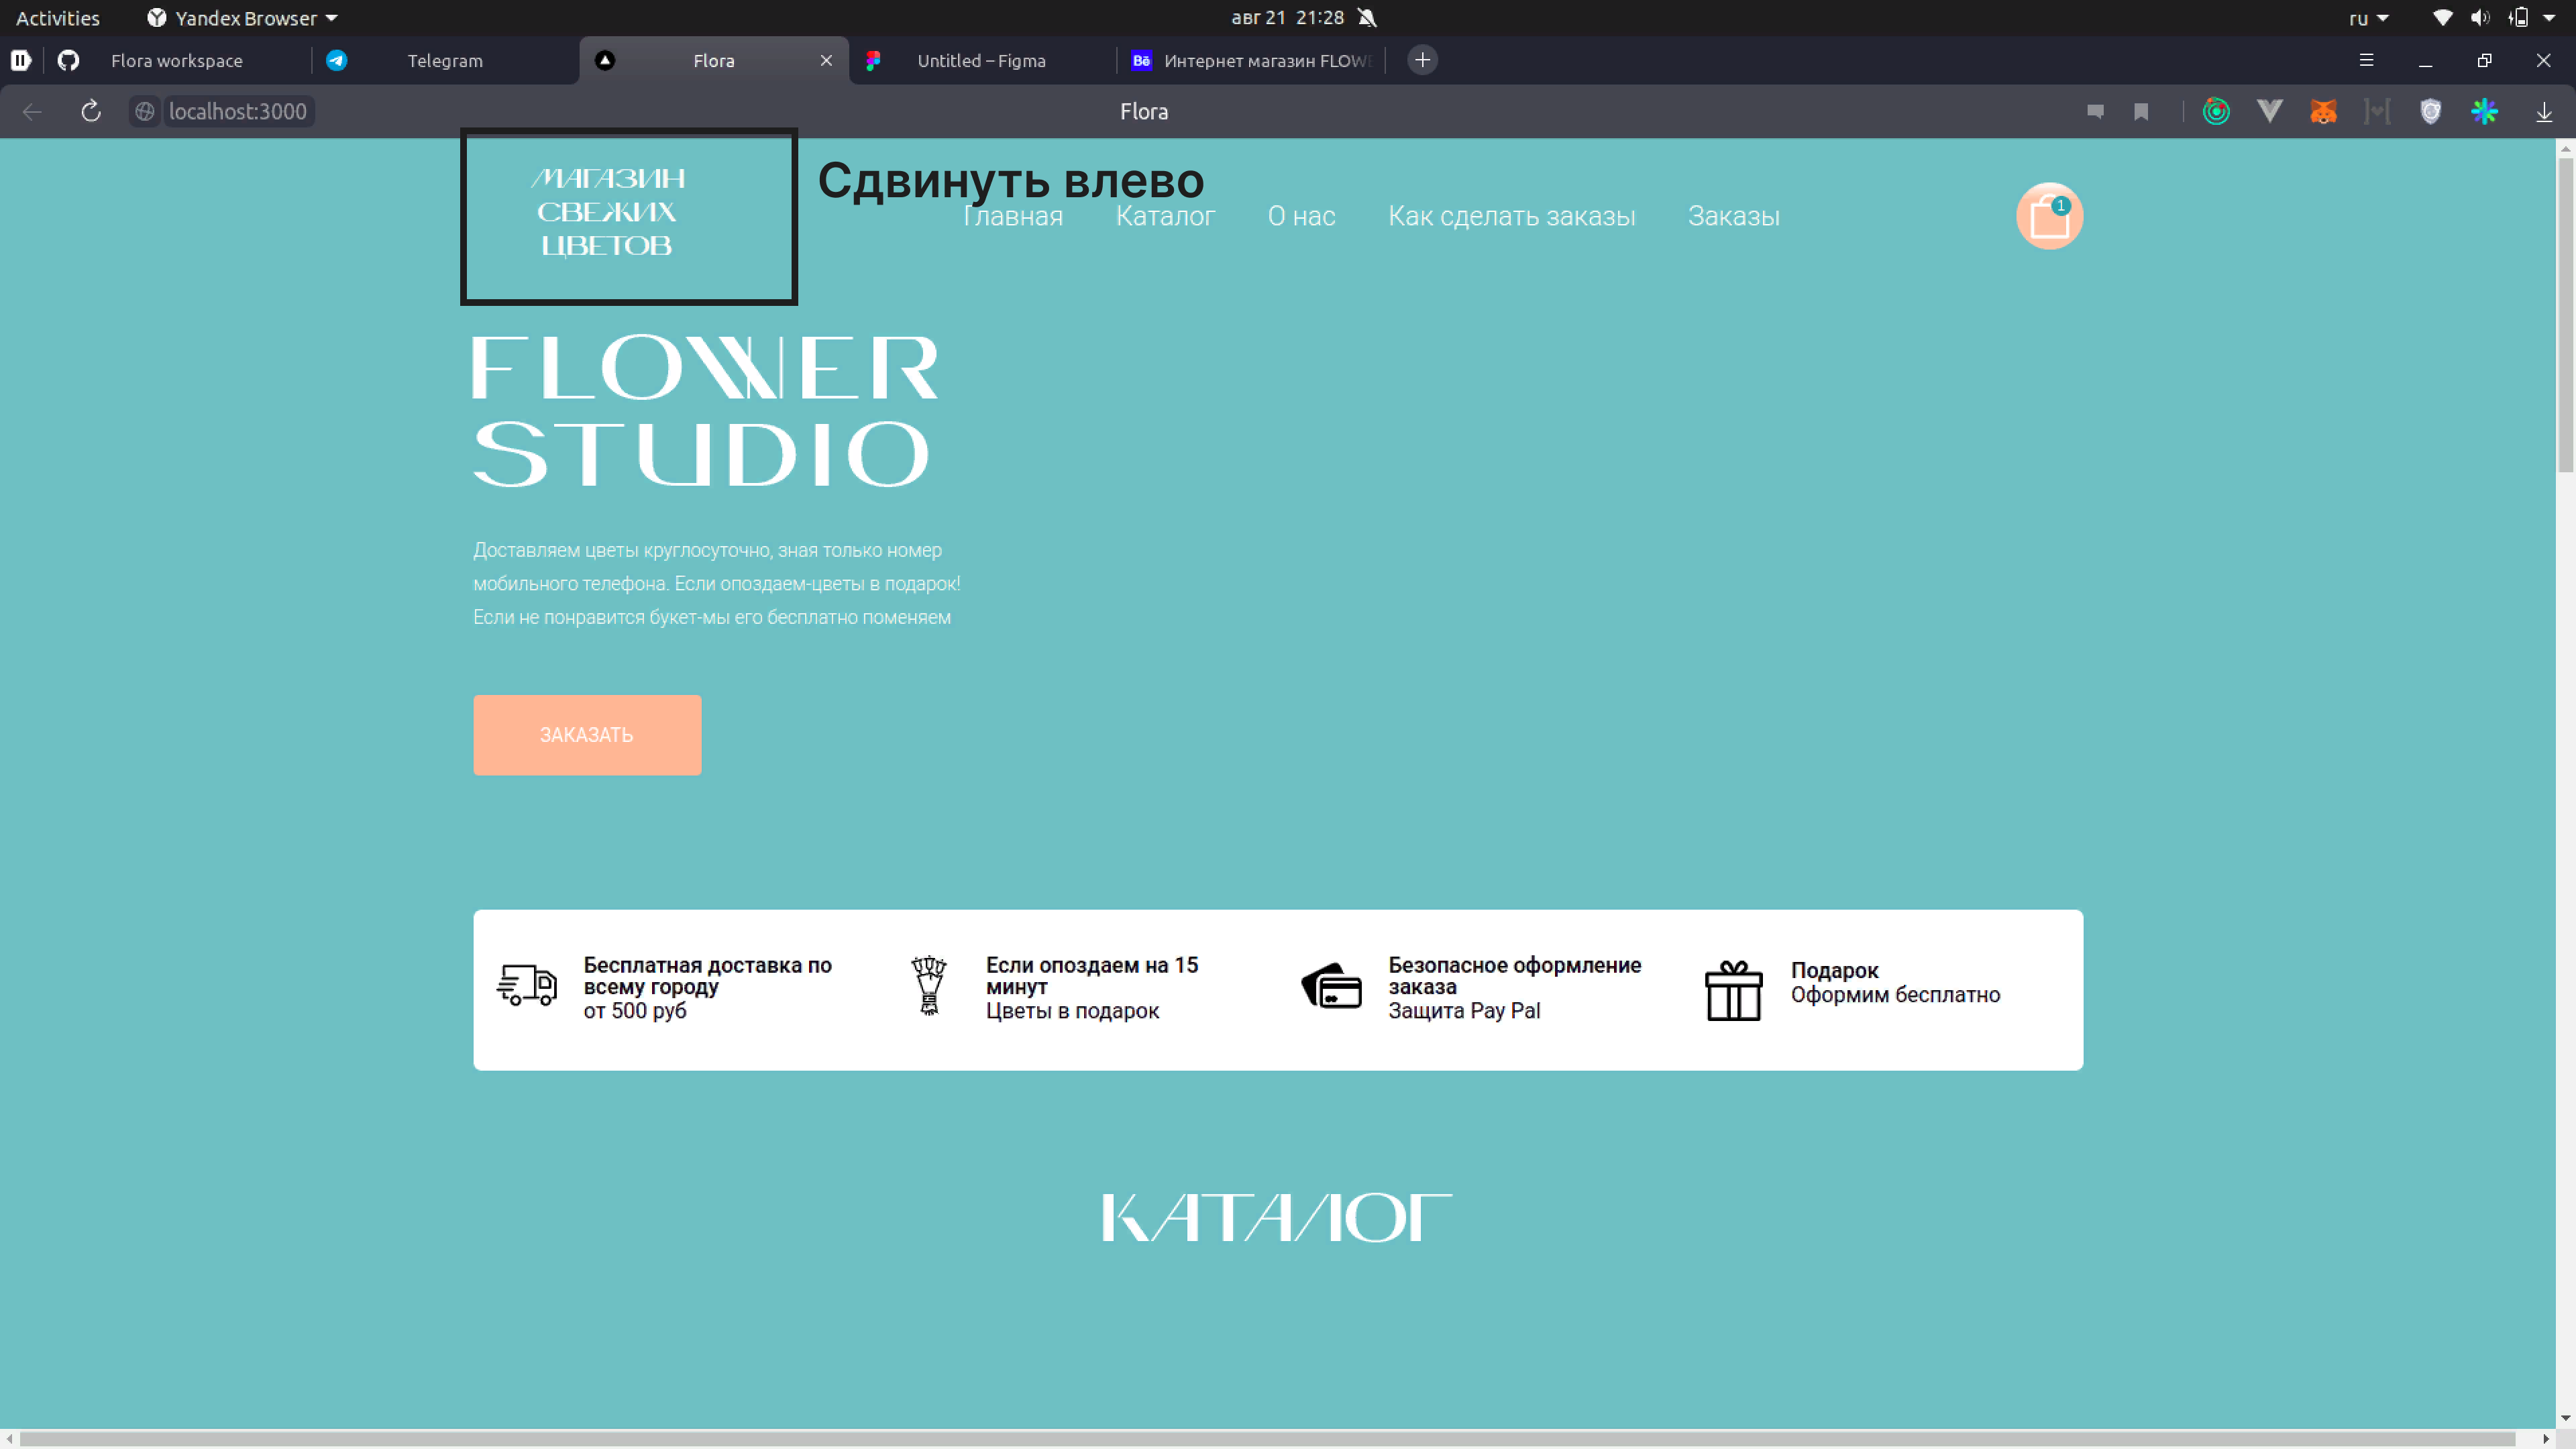The image size is (2576, 1449).
Task: Click the localhost:3000 address field
Action: (238, 112)
